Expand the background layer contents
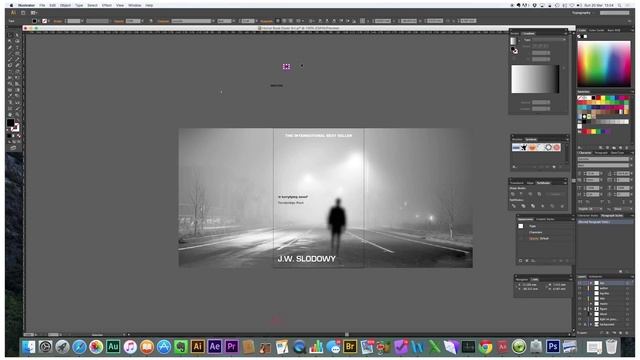The width and height of the screenshot is (640, 360). tap(591, 324)
